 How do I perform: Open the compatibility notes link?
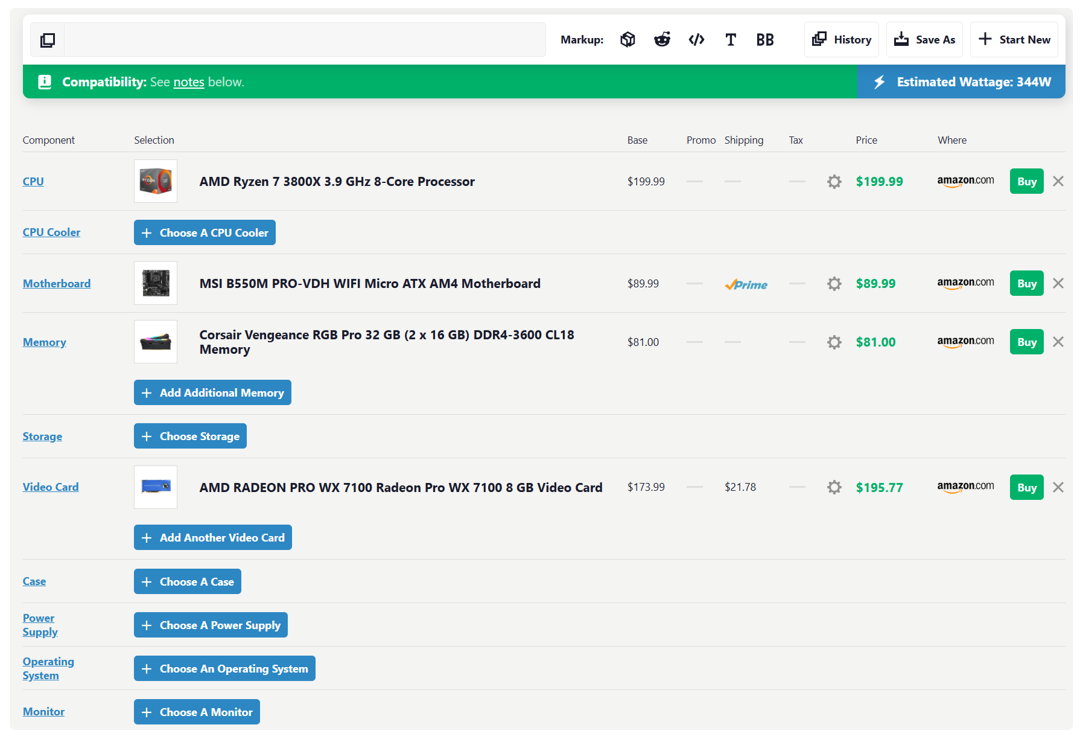click(x=189, y=82)
